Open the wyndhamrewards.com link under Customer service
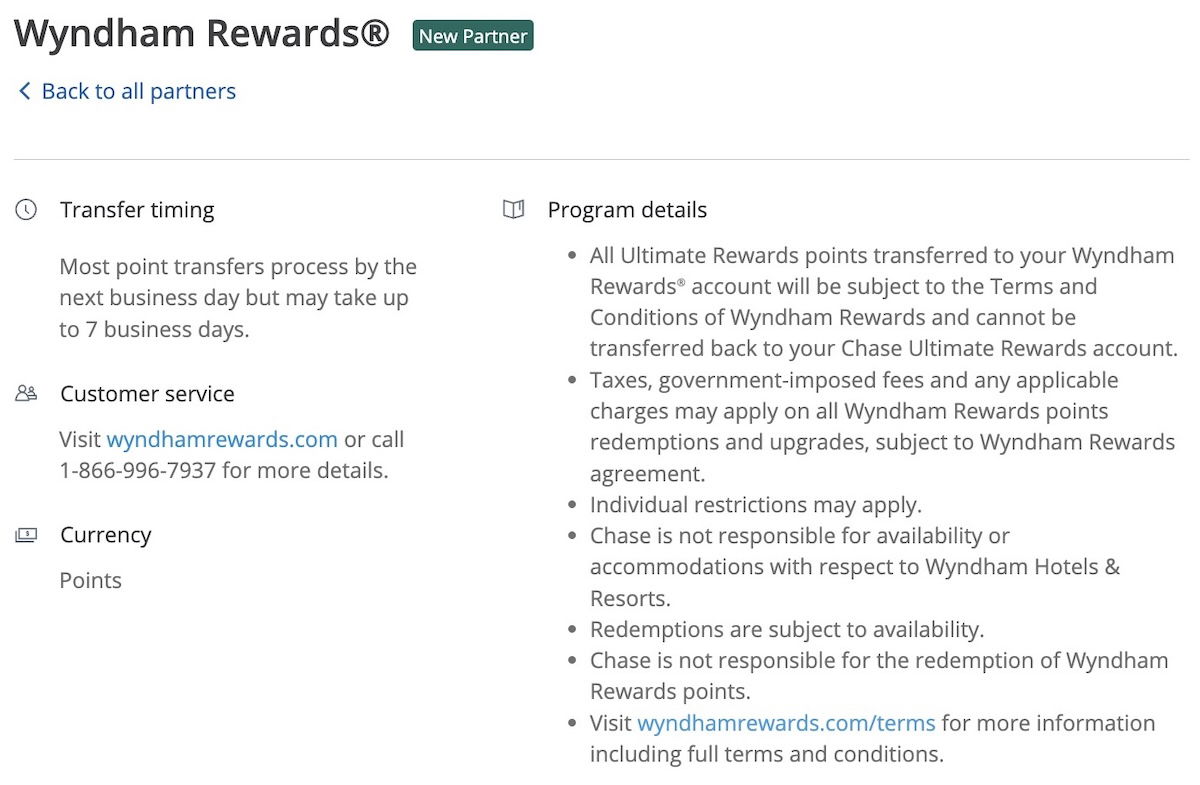 [221, 439]
